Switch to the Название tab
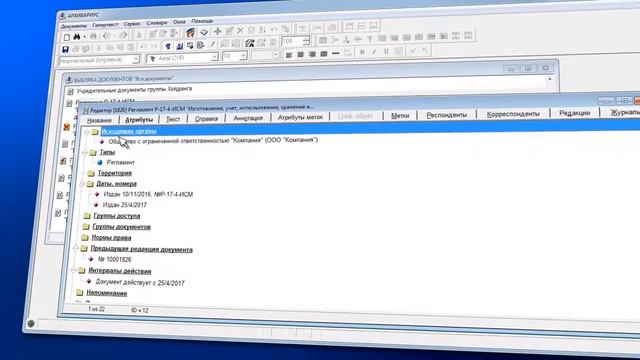This screenshot has height=360, width=640. tap(99, 120)
